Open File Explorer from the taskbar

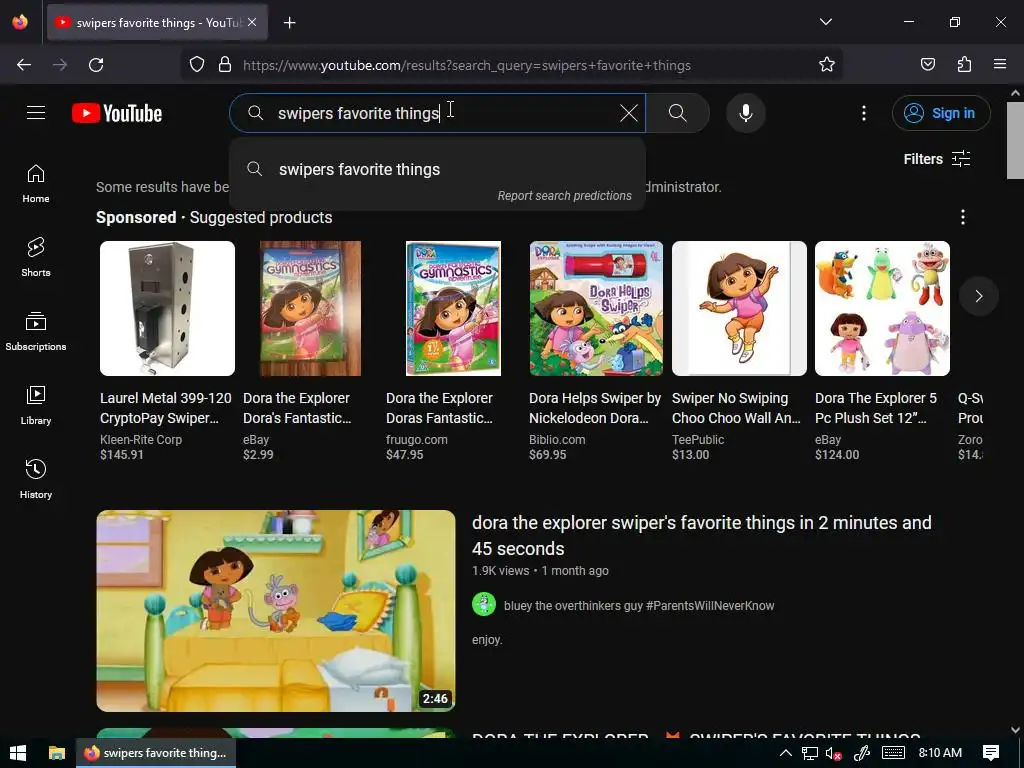pos(57,753)
